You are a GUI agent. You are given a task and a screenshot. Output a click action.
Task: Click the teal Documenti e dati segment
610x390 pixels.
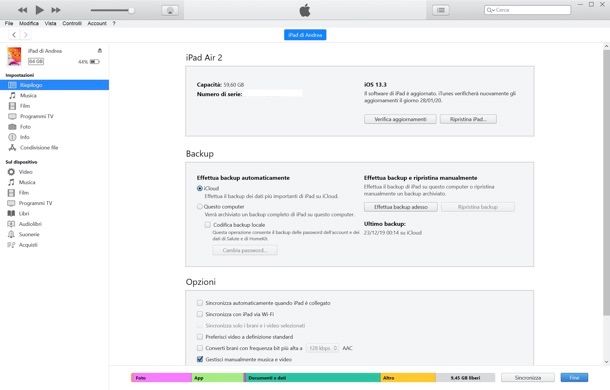coord(312,378)
